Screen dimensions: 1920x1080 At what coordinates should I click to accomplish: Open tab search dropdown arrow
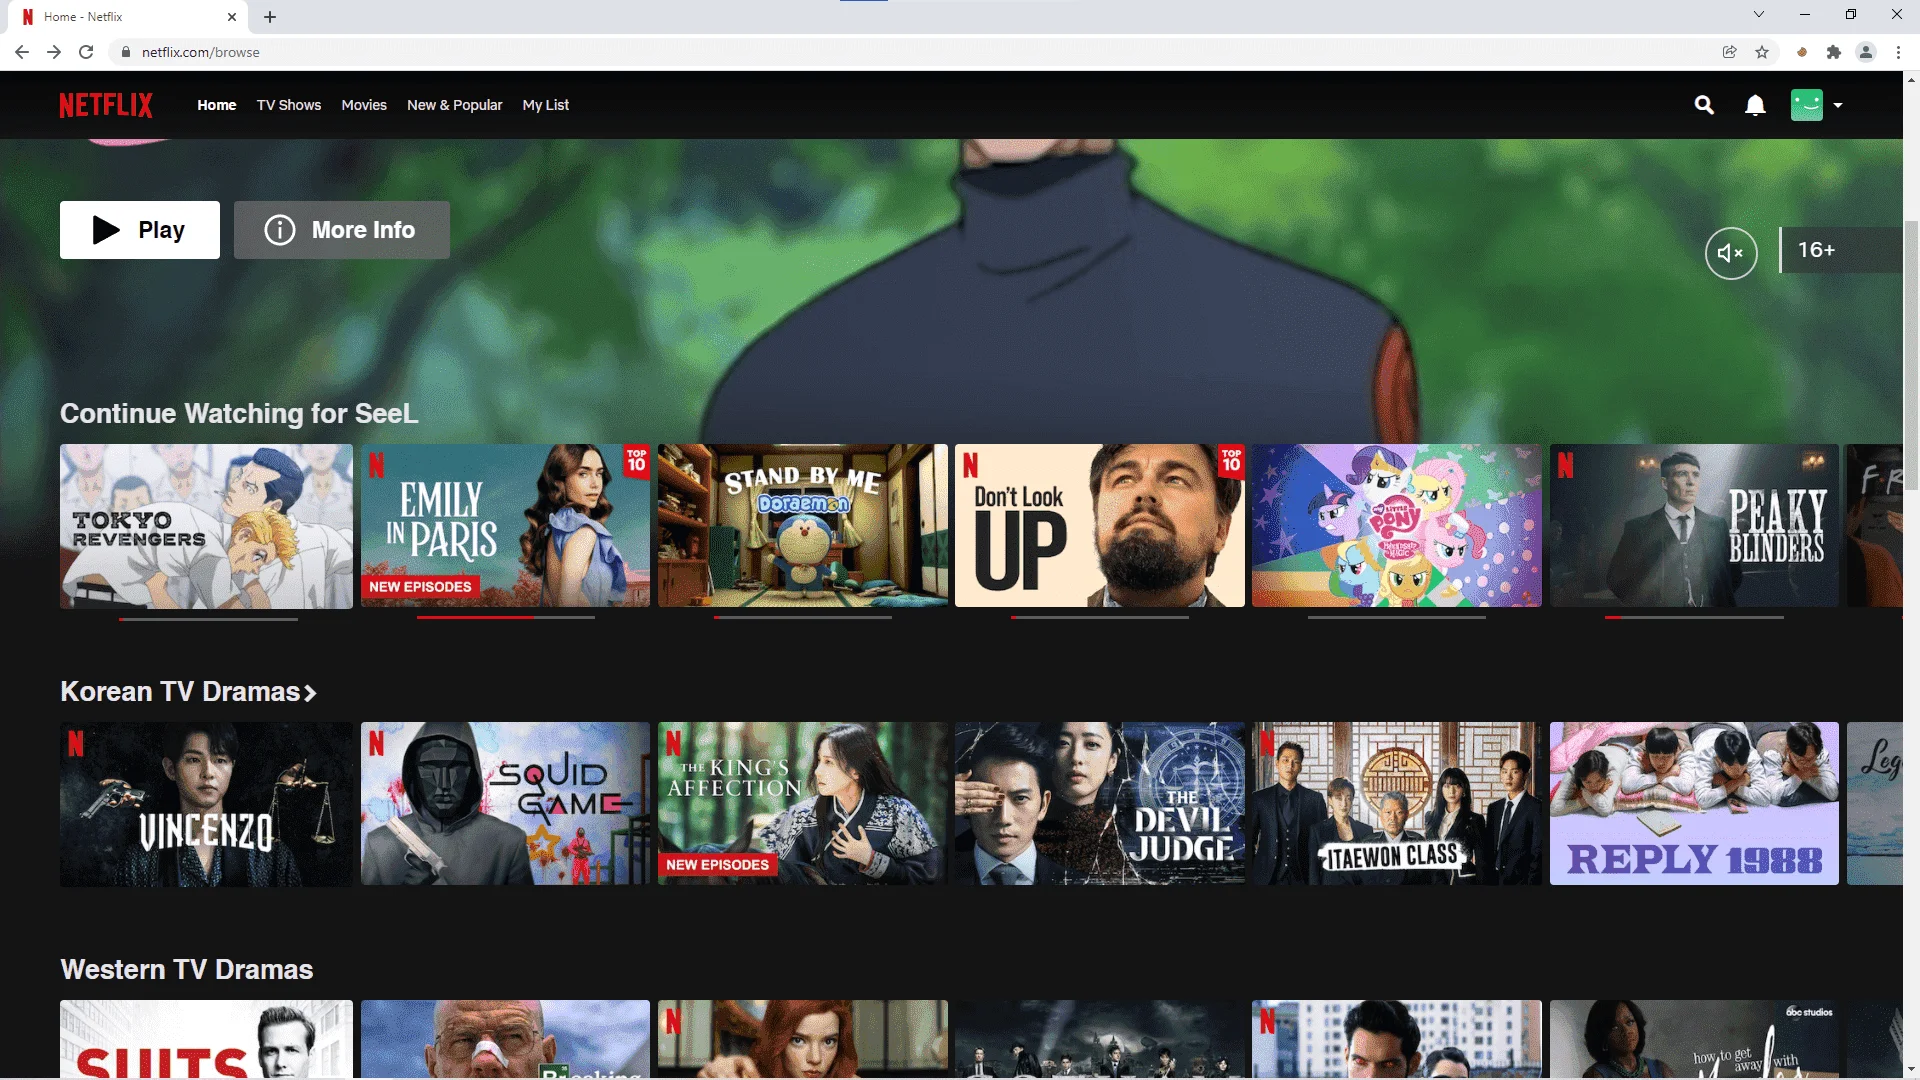click(1759, 14)
